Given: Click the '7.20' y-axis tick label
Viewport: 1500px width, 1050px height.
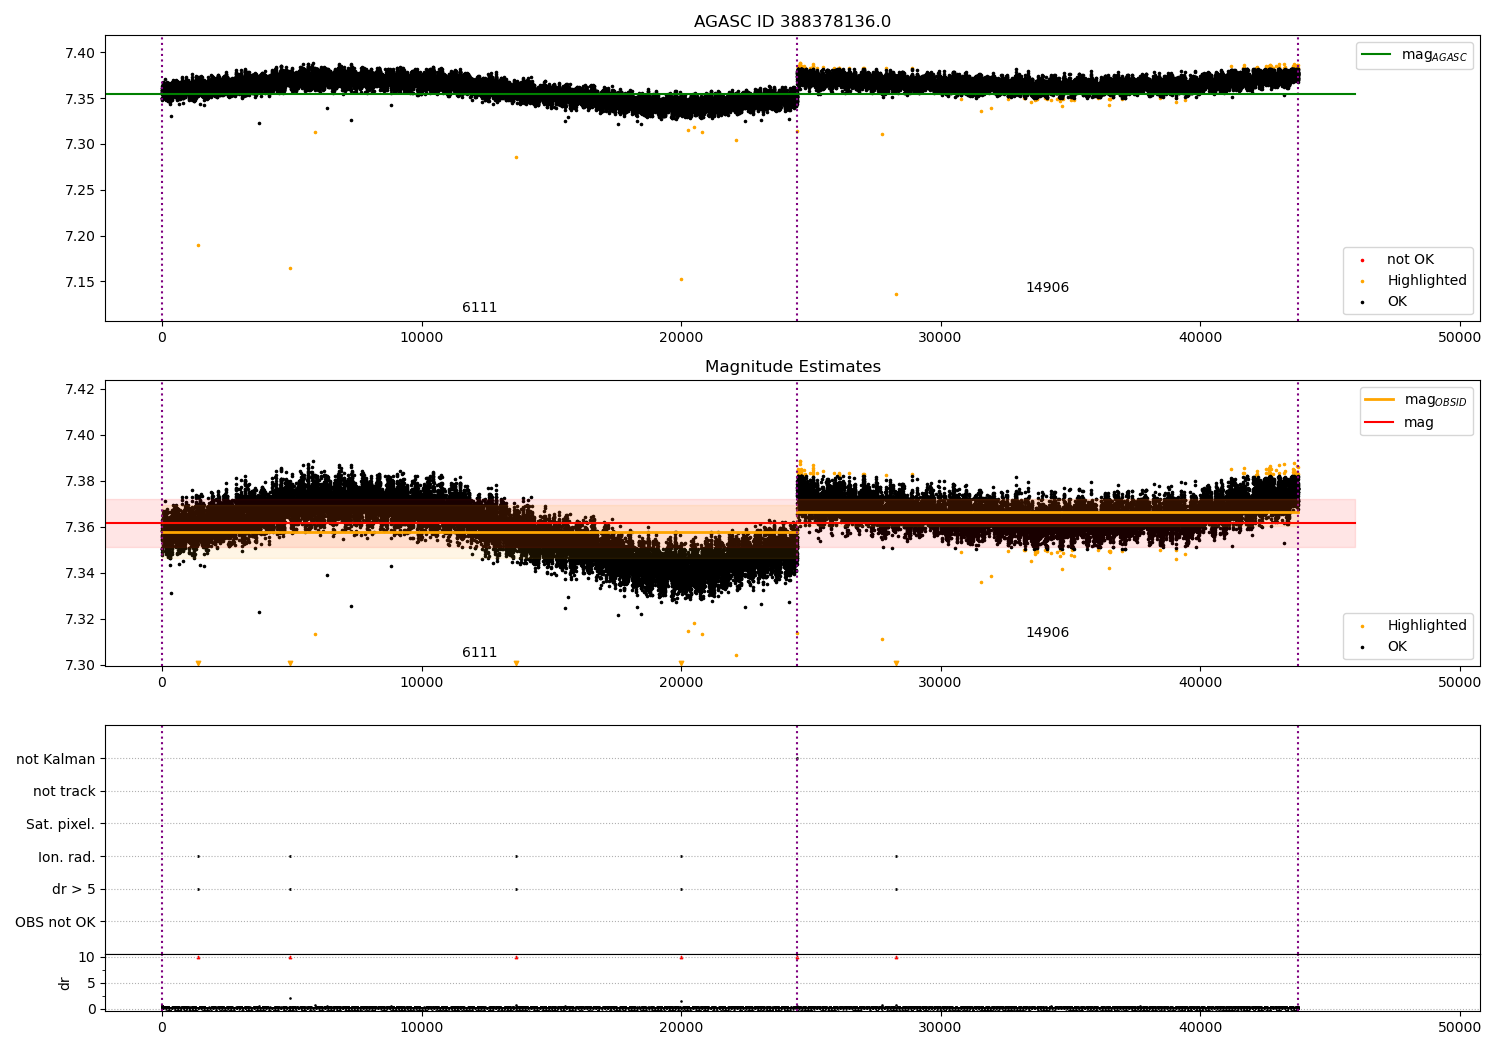Looking at the screenshot, I should [80, 237].
